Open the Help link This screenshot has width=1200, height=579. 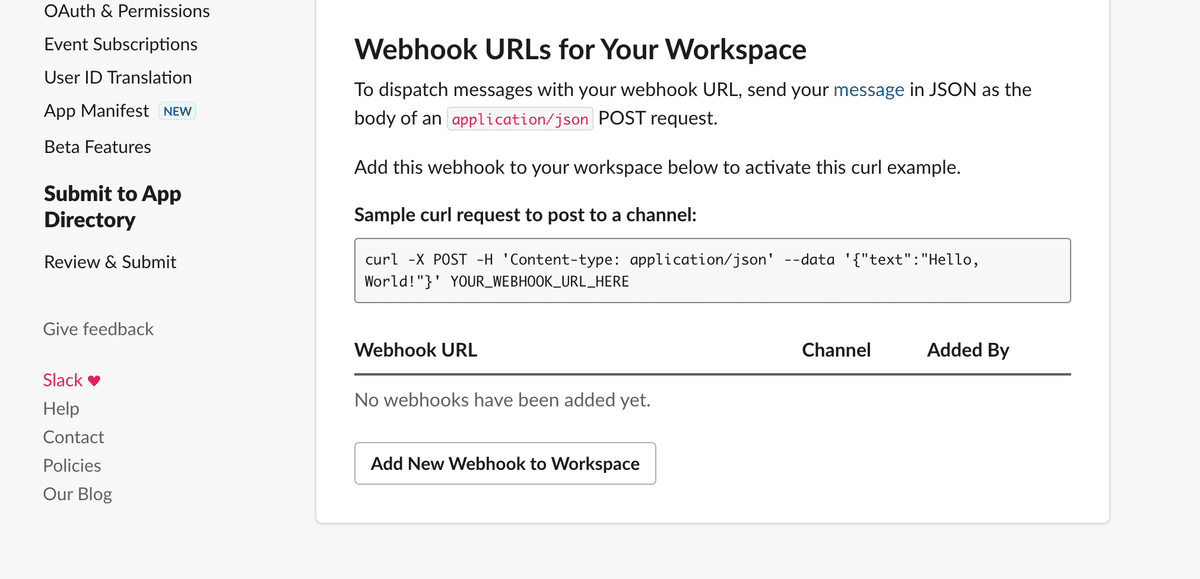pos(61,408)
